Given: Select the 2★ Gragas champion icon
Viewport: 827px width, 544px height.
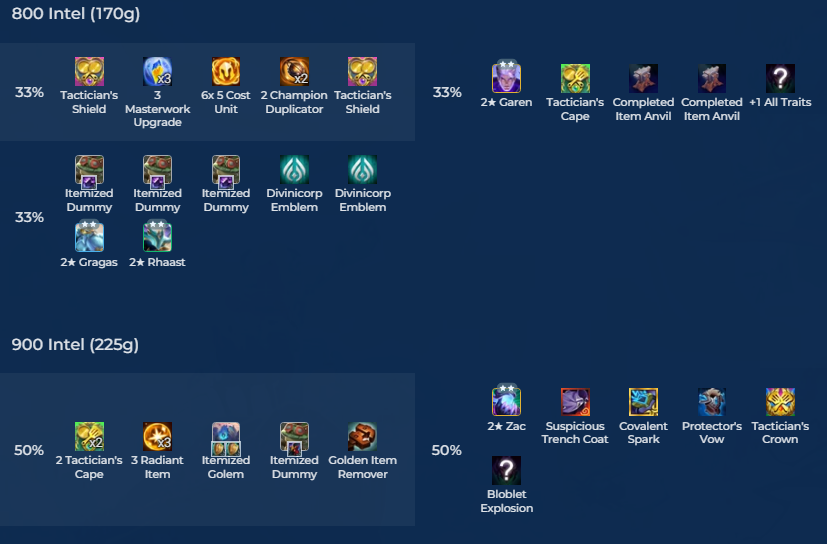Looking at the screenshot, I should (89, 236).
